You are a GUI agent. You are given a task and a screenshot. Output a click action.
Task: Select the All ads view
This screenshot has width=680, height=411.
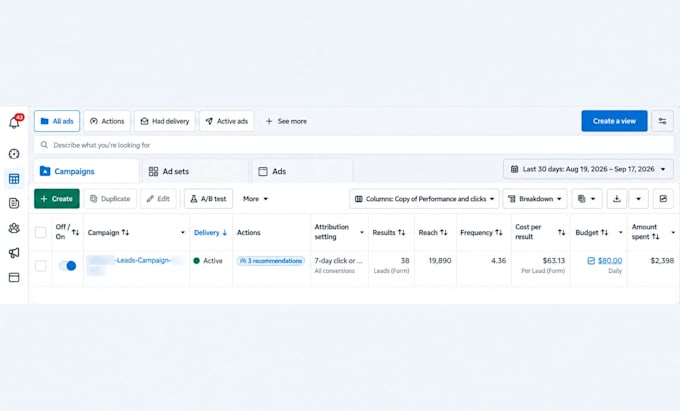57,121
